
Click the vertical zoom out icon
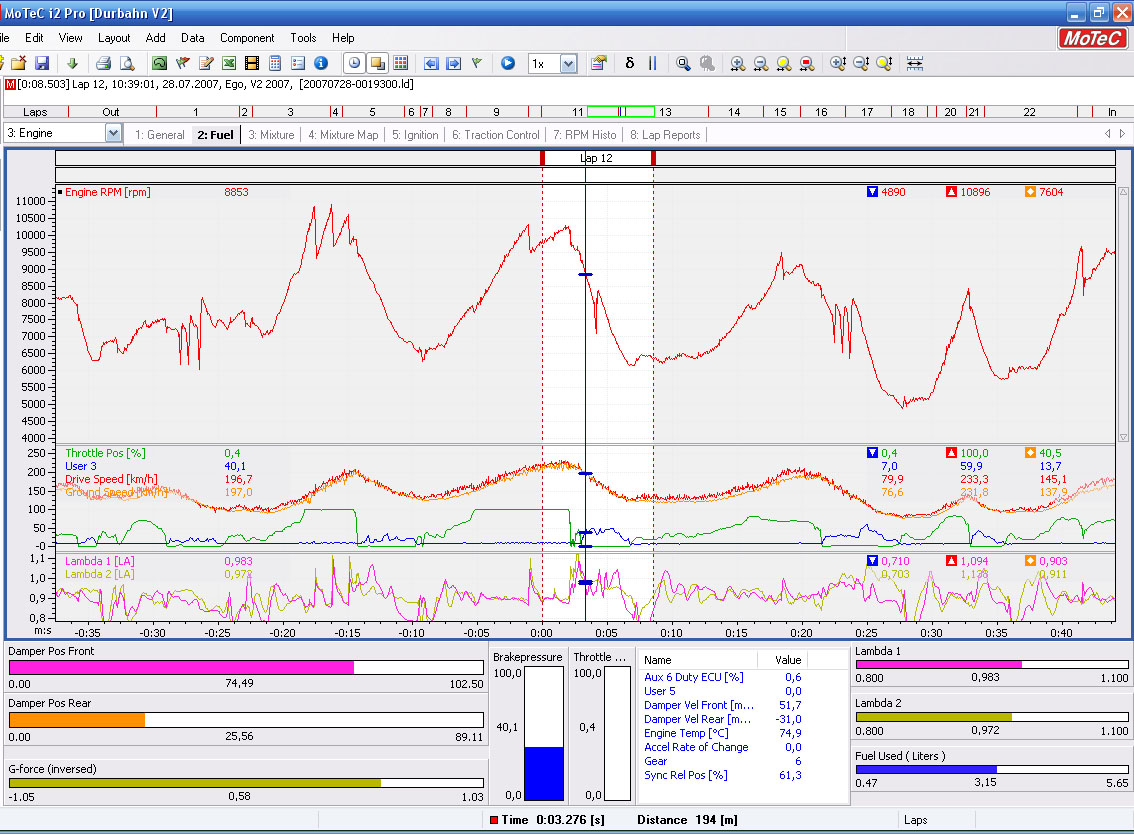[x=861, y=64]
